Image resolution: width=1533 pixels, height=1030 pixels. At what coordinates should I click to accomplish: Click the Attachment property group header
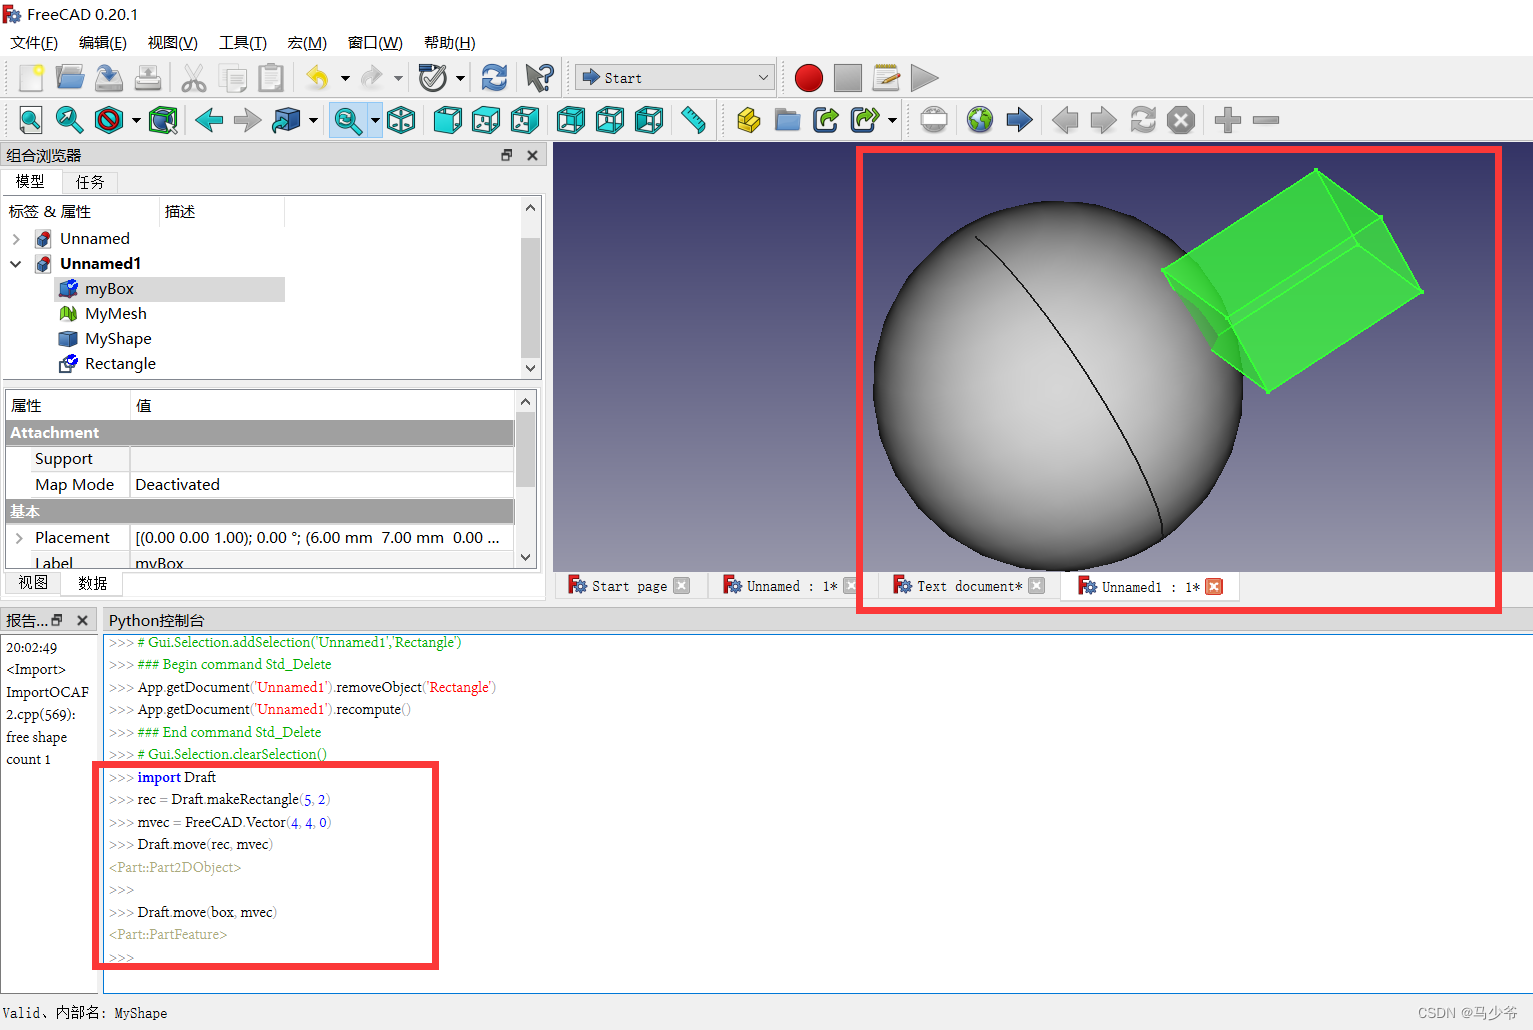[x=260, y=433]
